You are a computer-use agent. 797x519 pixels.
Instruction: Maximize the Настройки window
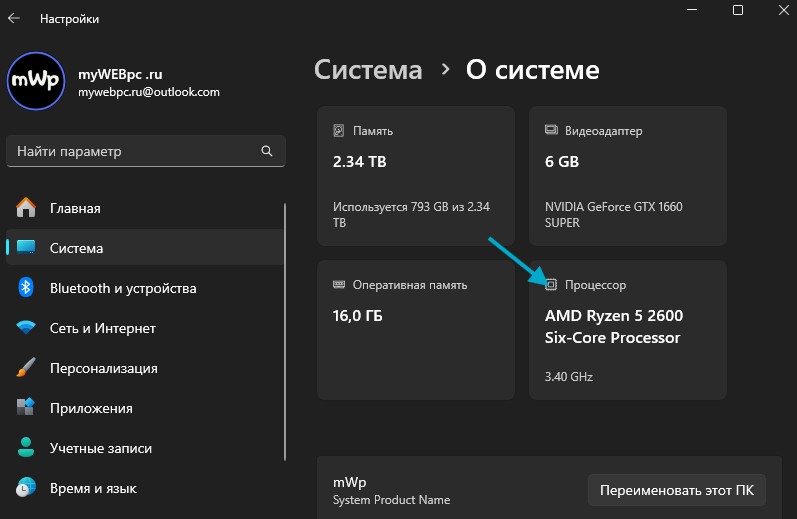pos(738,10)
